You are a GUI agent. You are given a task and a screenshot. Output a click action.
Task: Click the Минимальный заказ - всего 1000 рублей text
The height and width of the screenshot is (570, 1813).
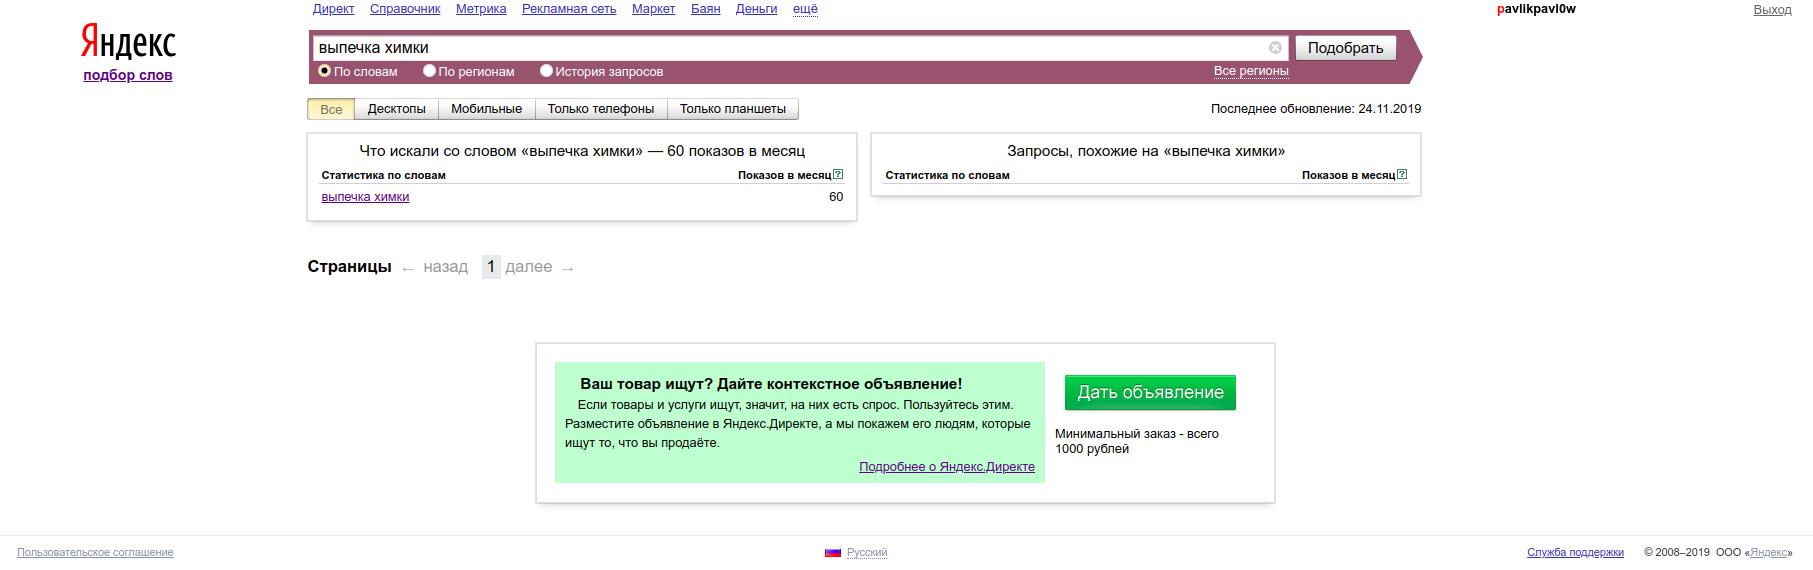1137,441
